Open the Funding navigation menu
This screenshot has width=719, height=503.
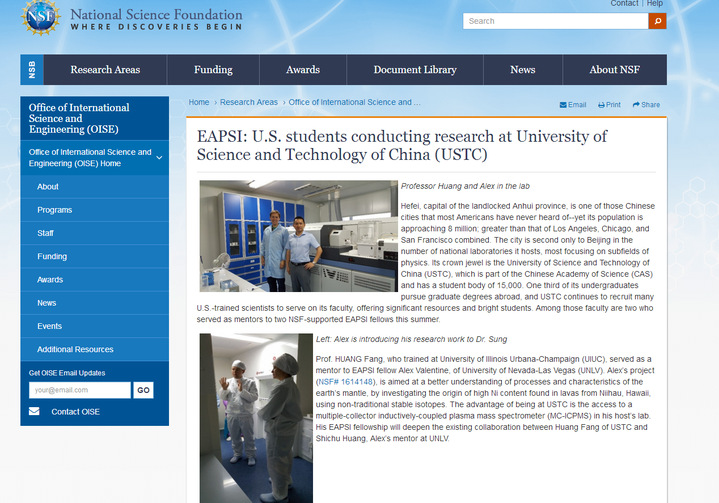(x=213, y=70)
